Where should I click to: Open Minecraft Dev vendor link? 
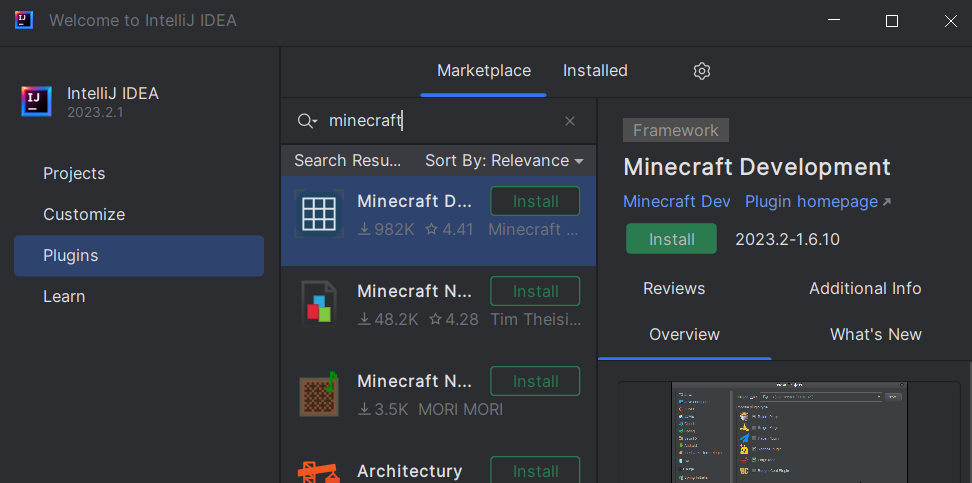[676, 202]
